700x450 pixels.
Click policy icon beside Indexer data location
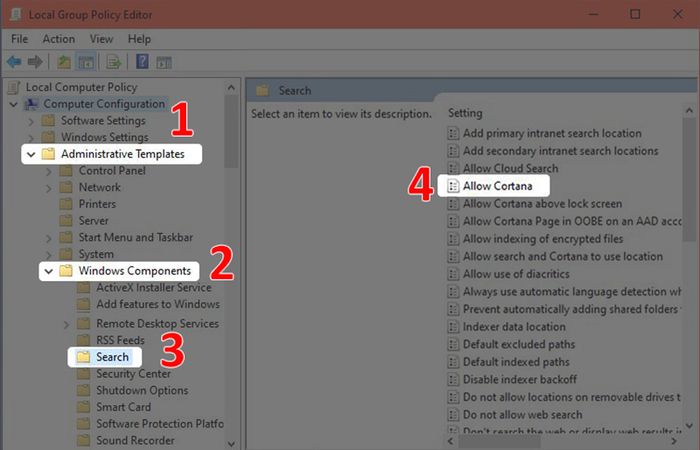(x=453, y=327)
